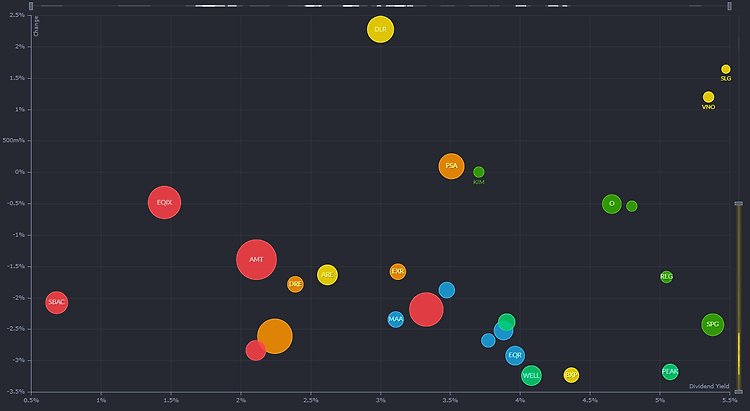Image resolution: width=750 pixels, height=411 pixels.
Task: Click the 'Dividend Yield' axis title
Action: pyautogui.click(x=709, y=386)
